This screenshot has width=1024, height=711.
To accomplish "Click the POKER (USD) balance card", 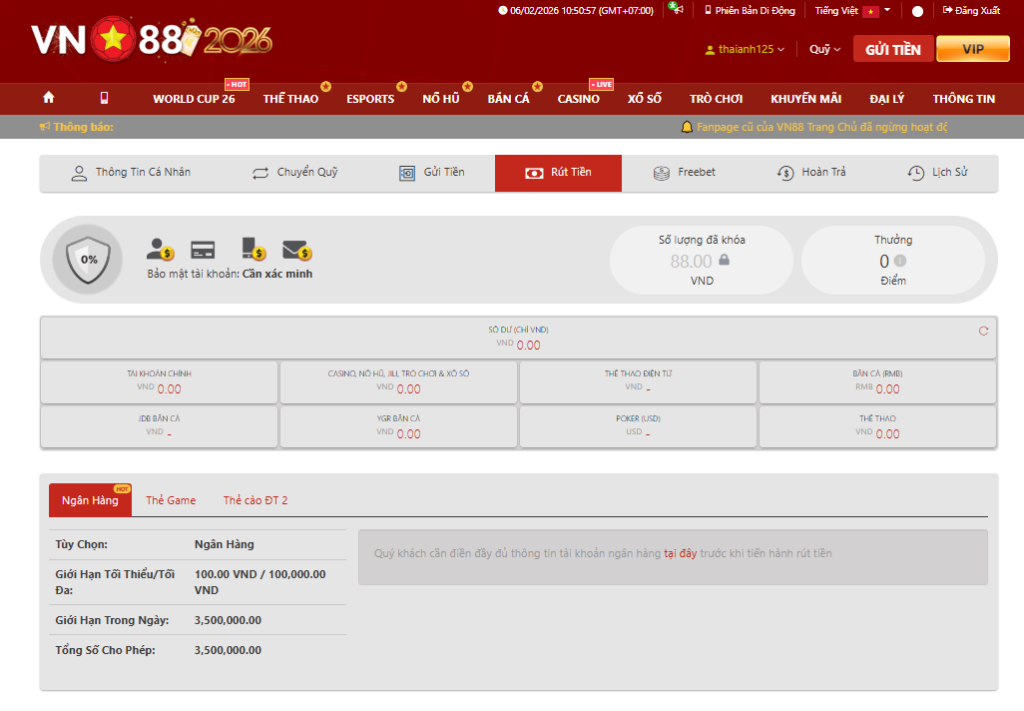I will (x=638, y=426).
